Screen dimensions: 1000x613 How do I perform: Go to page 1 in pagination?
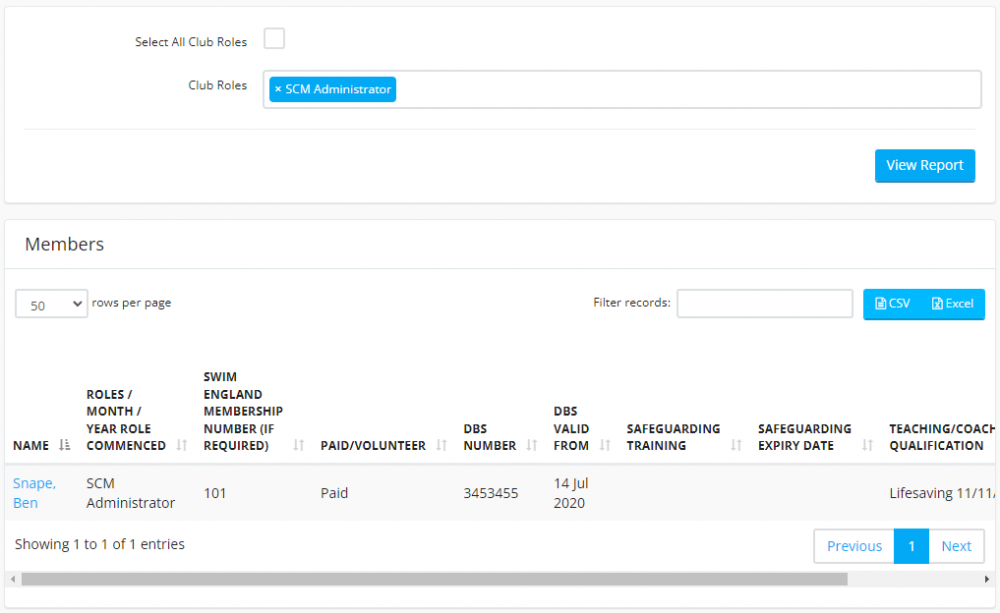pos(911,546)
